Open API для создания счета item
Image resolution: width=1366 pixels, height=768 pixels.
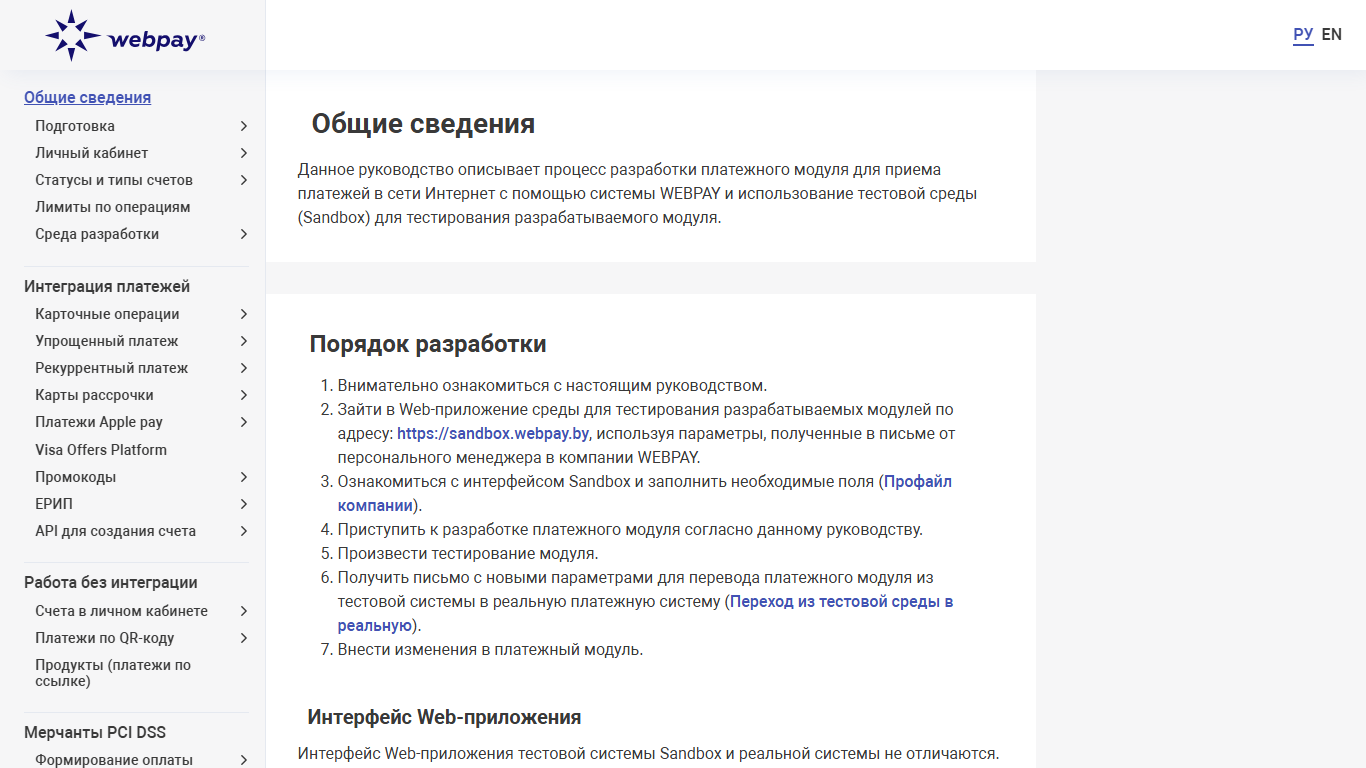coord(116,531)
